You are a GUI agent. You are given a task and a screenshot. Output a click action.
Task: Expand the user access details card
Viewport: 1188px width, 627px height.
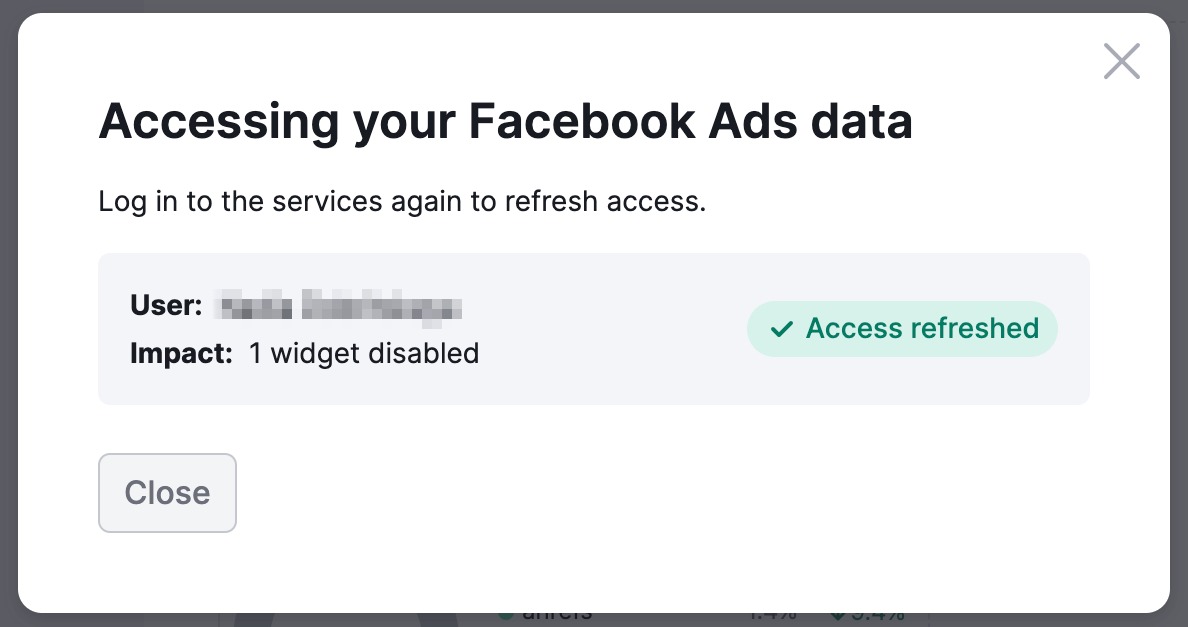coord(594,329)
